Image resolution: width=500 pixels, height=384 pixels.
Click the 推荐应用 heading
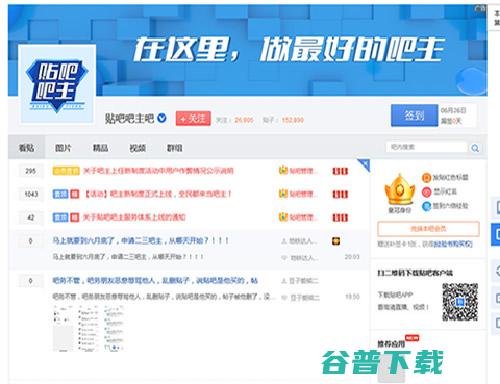pyautogui.click(x=391, y=344)
